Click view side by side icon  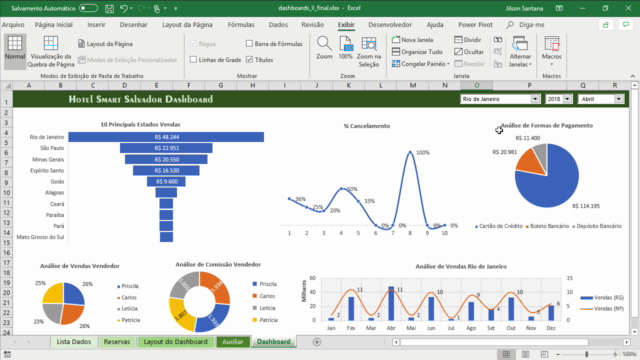[x=498, y=40]
